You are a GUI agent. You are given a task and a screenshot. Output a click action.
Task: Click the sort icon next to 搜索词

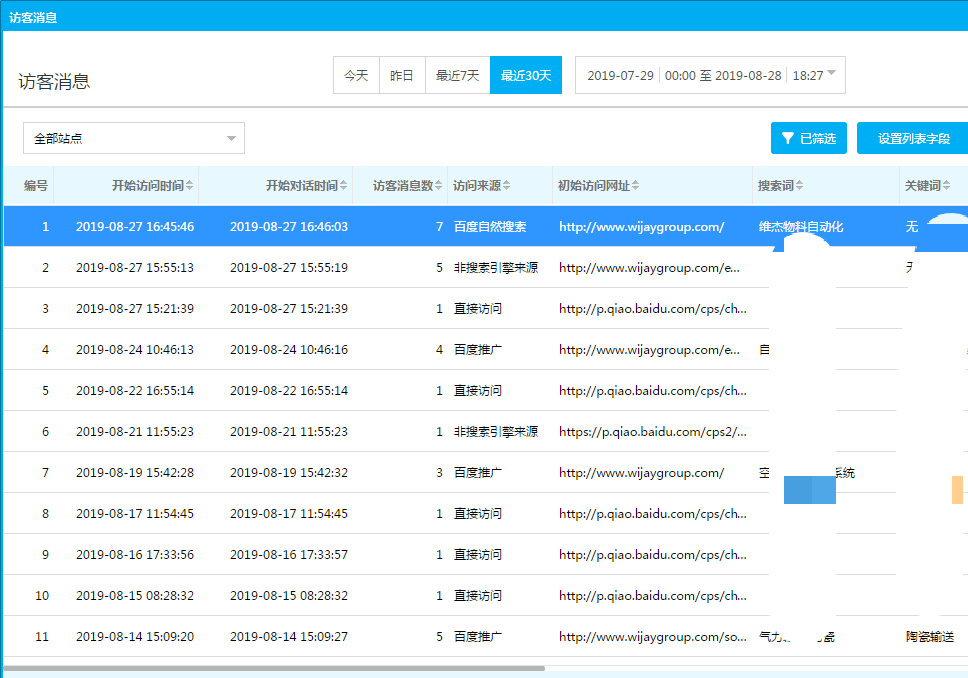[x=799, y=186]
